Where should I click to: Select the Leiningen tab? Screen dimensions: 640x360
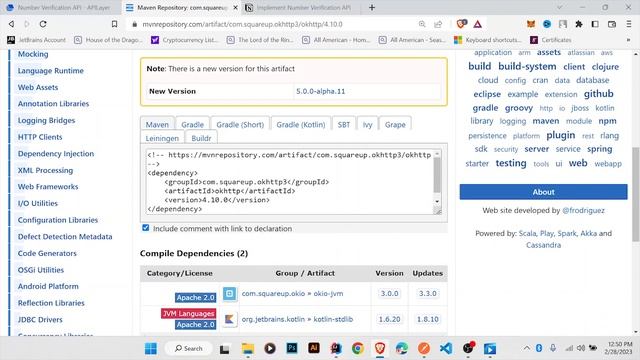coord(162,138)
